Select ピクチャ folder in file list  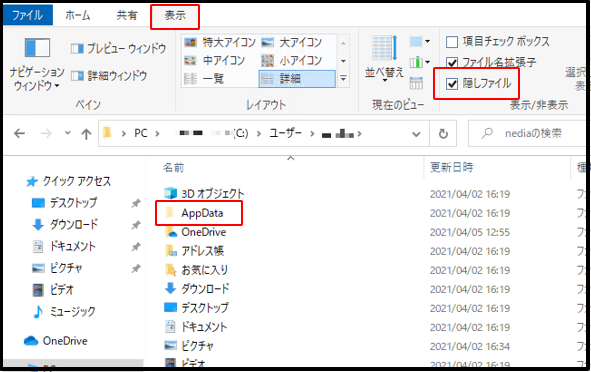point(189,346)
